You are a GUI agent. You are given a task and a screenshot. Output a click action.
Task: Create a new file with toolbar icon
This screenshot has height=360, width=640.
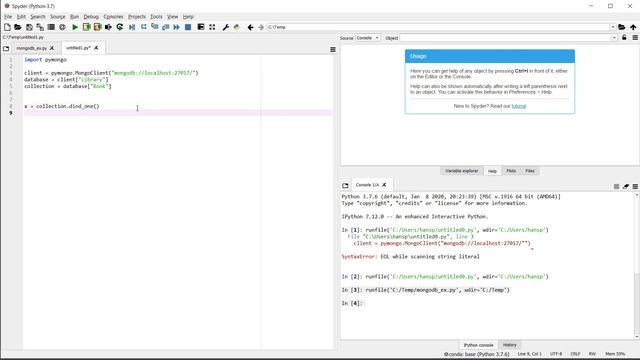[x=7, y=27]
